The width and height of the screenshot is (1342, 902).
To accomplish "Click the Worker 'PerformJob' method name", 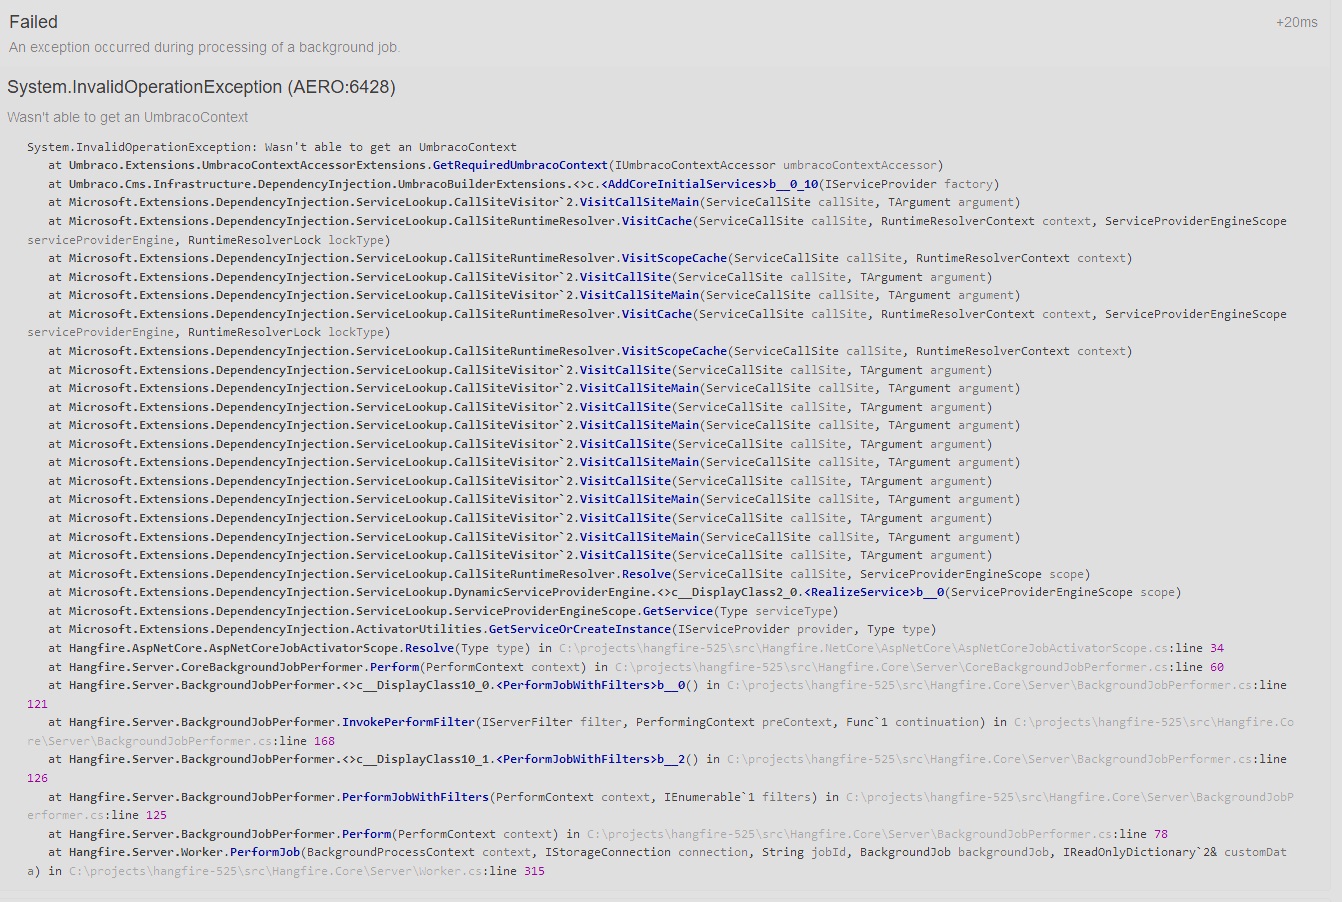I will click(265, 852).
